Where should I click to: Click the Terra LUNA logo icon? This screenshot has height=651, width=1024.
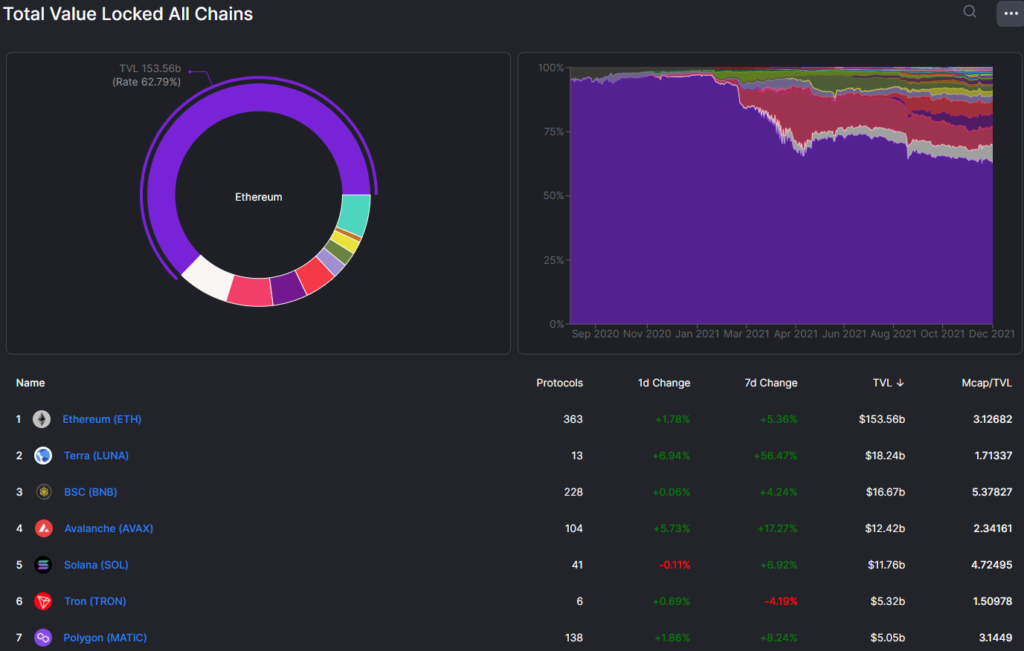pyautogui.click(x=42, y=456)
